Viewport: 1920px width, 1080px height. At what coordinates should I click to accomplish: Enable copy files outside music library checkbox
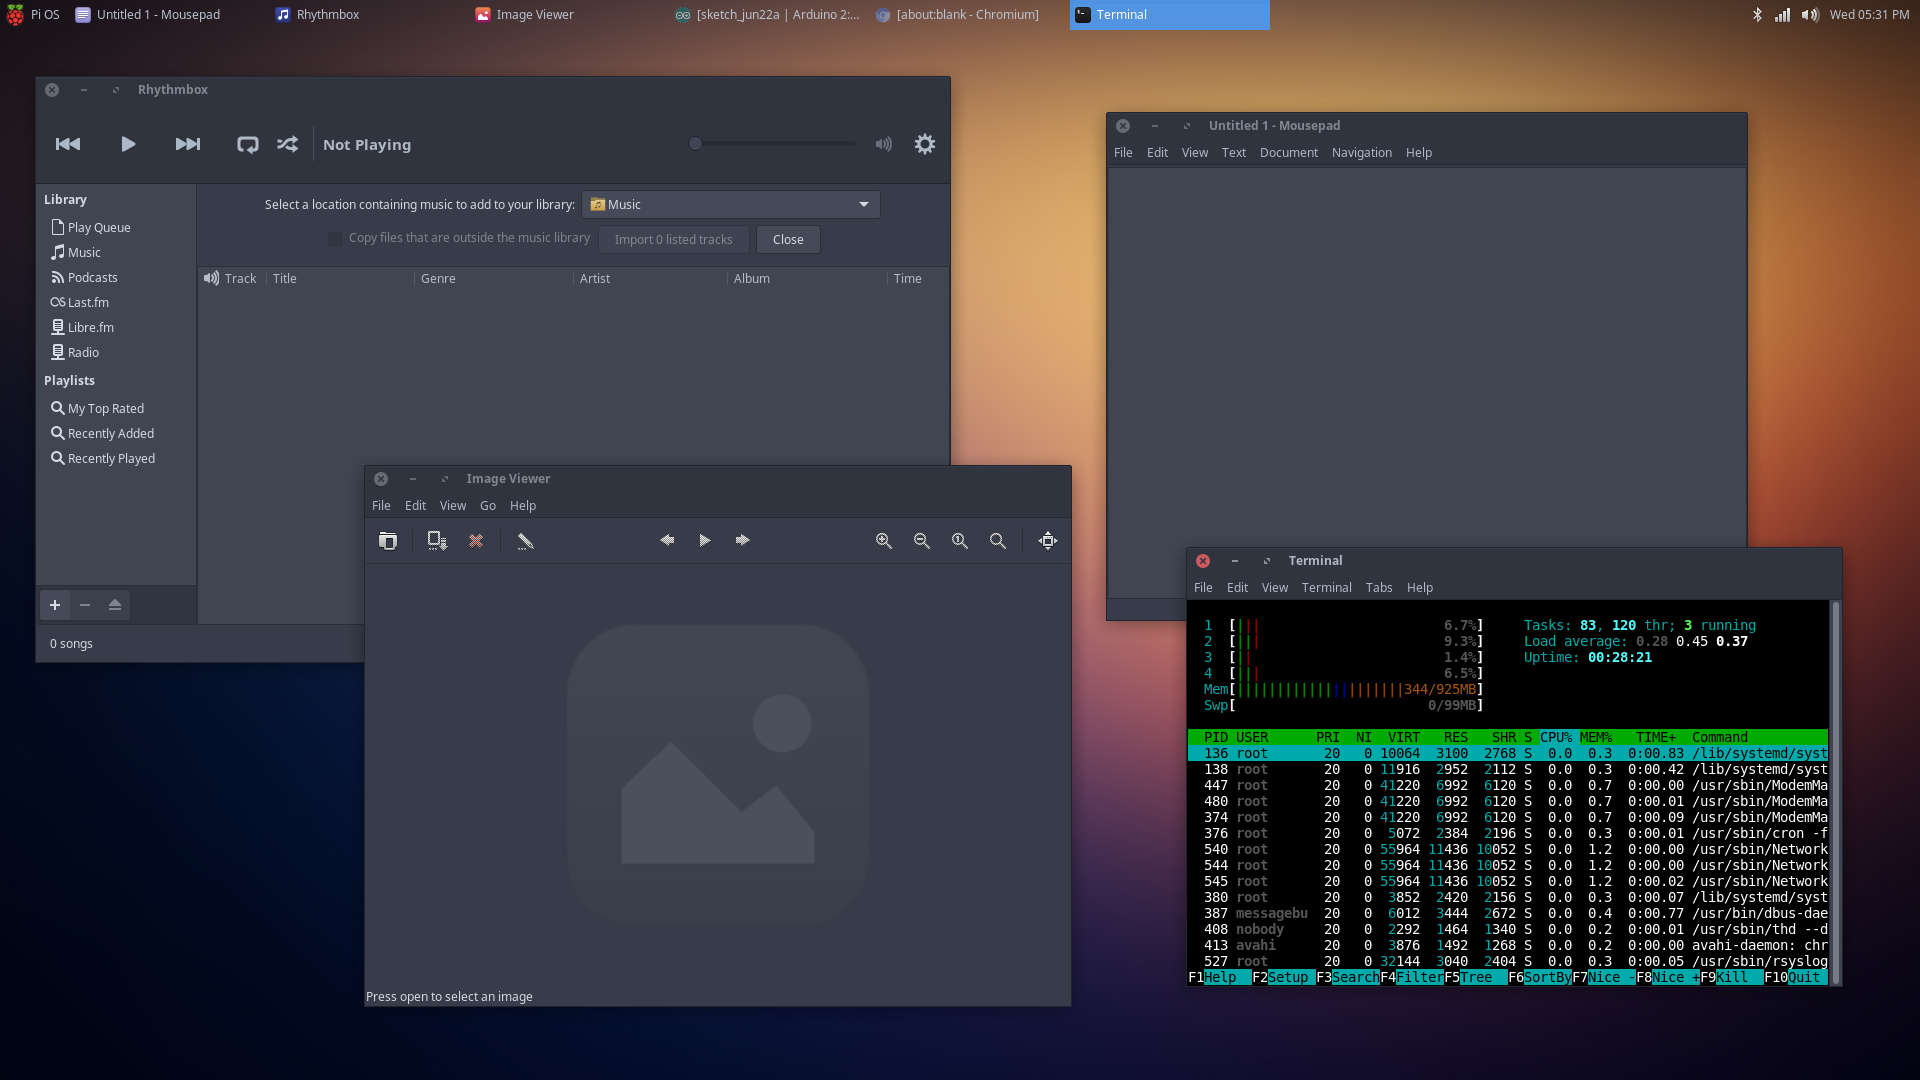click(x=335, y=238)
